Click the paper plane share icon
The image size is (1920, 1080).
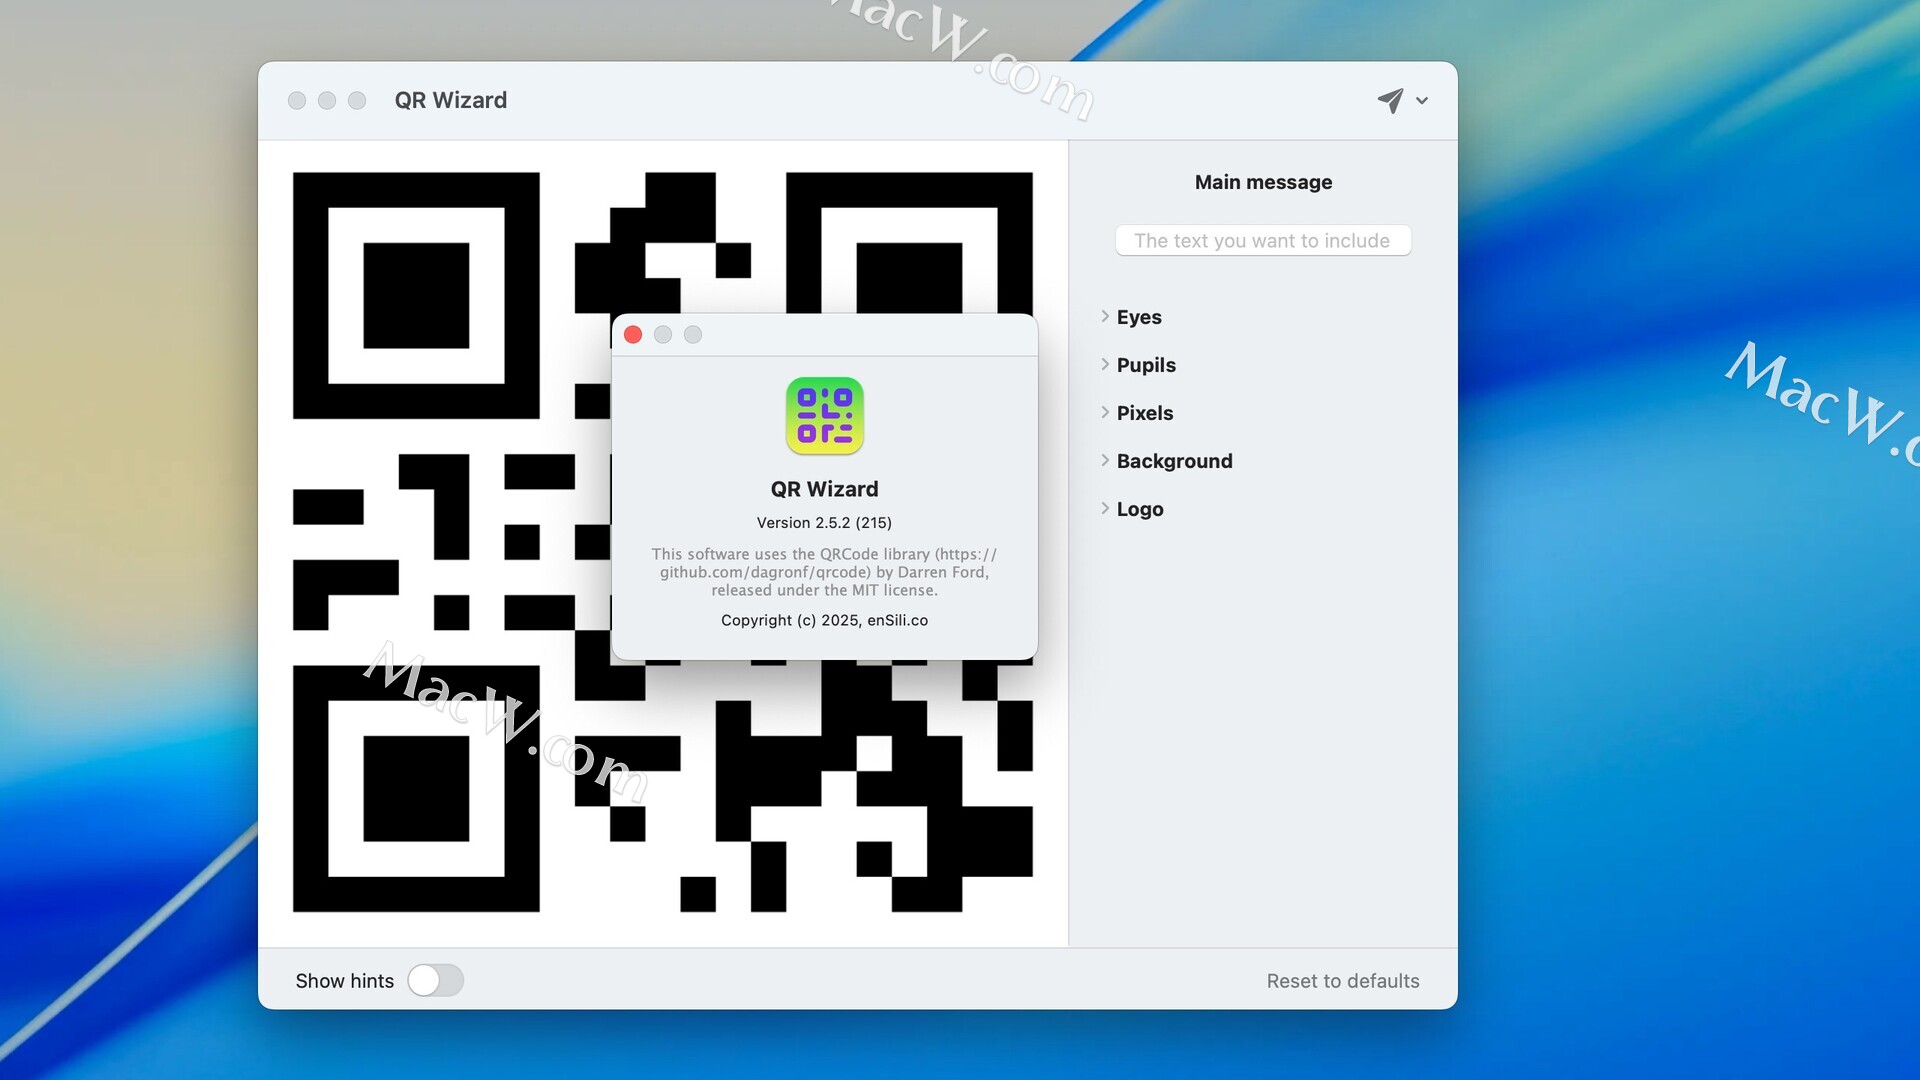1390,100
